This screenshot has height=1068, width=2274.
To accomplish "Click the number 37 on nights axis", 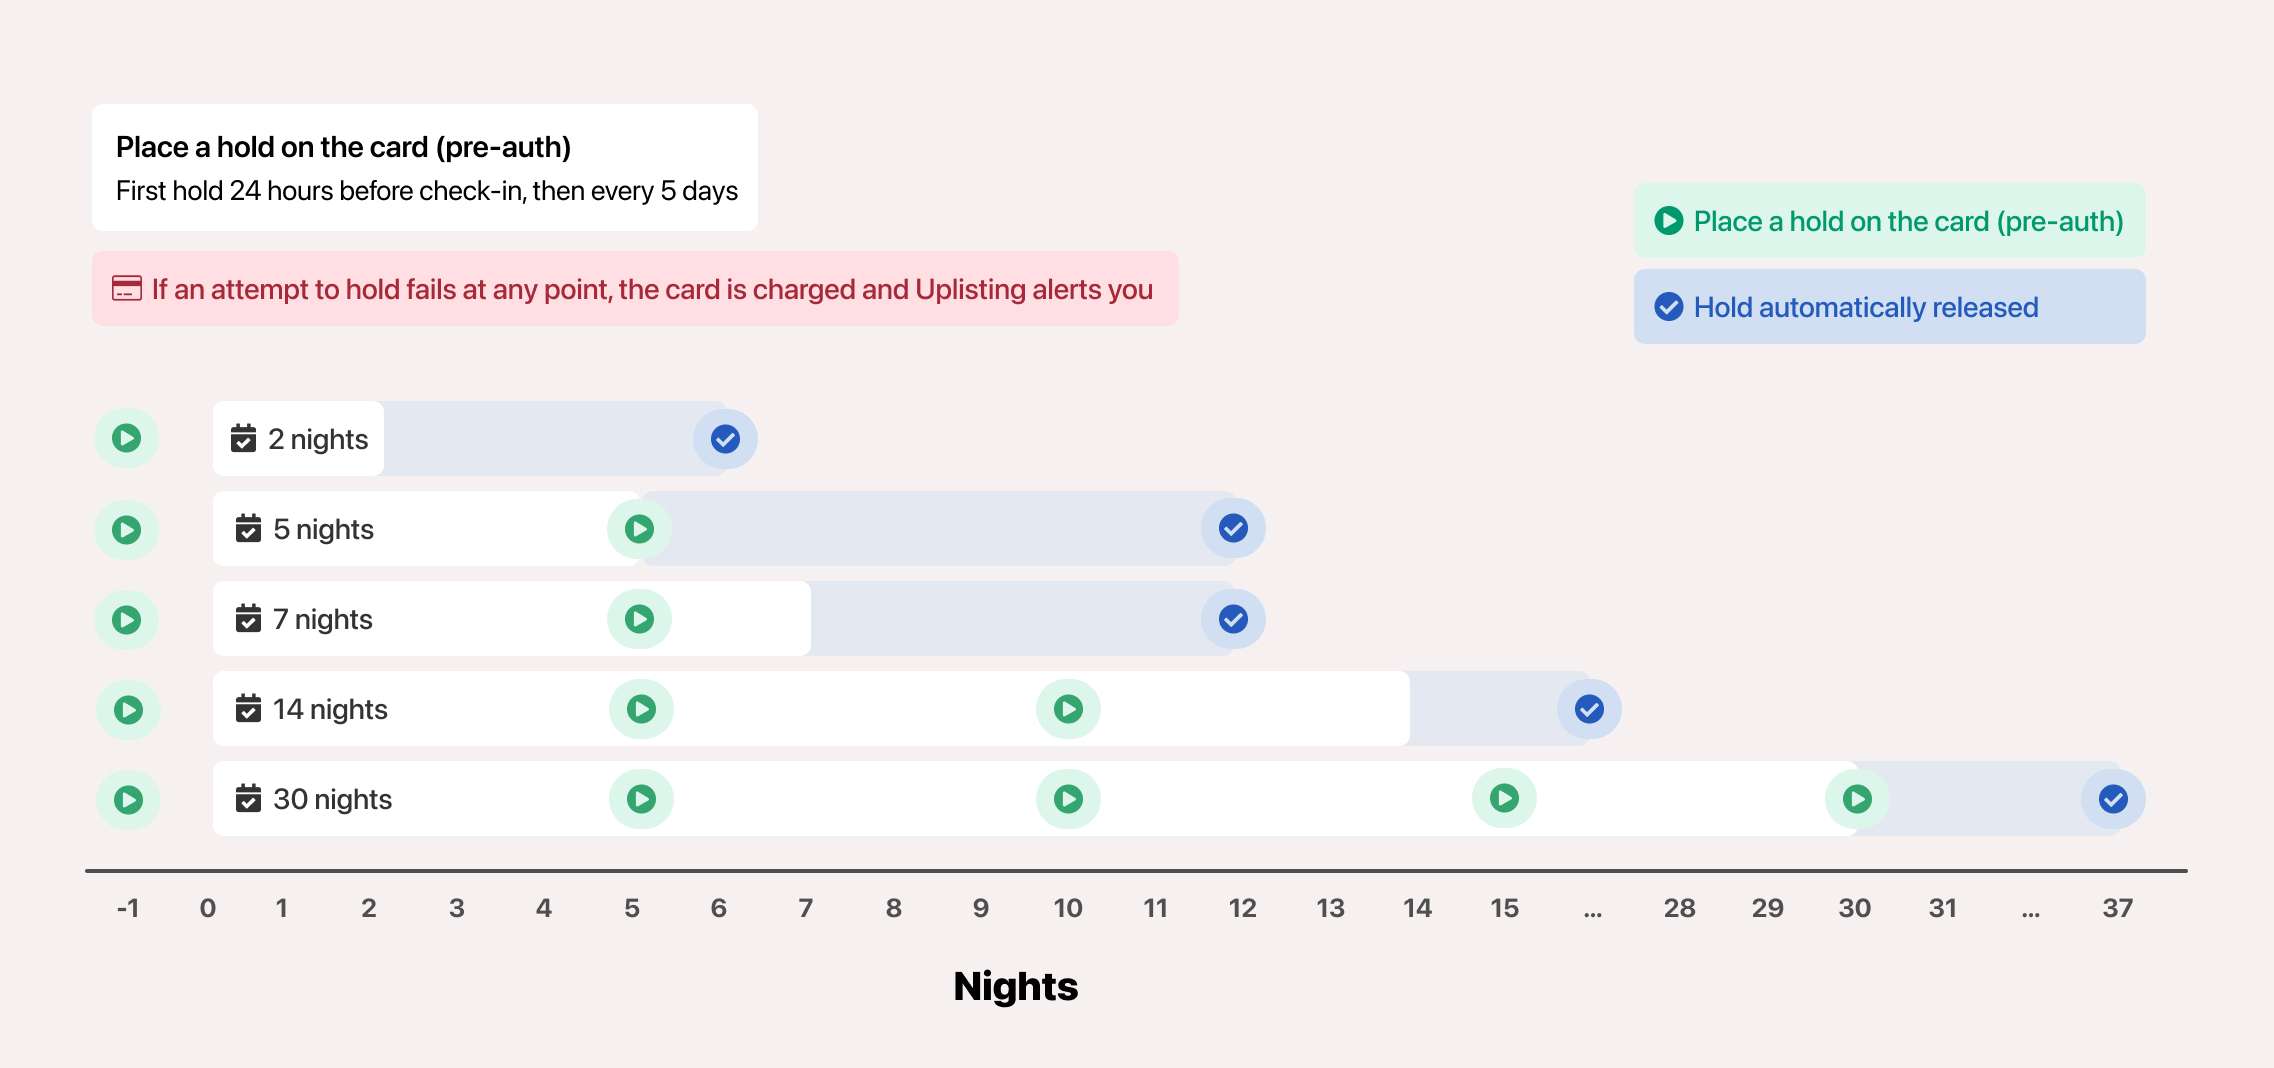I will pos(2118,908).
